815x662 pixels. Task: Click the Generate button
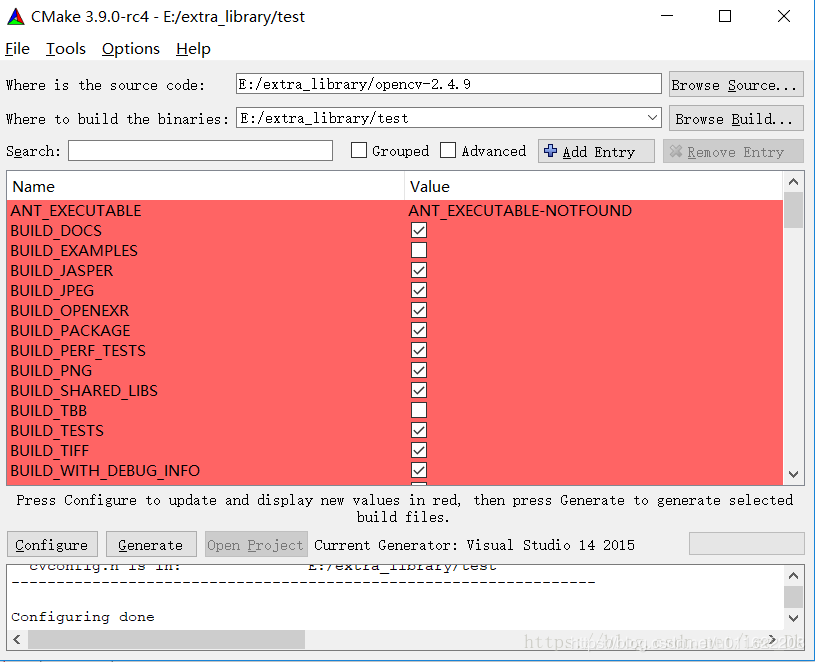(x=151, y=545)
